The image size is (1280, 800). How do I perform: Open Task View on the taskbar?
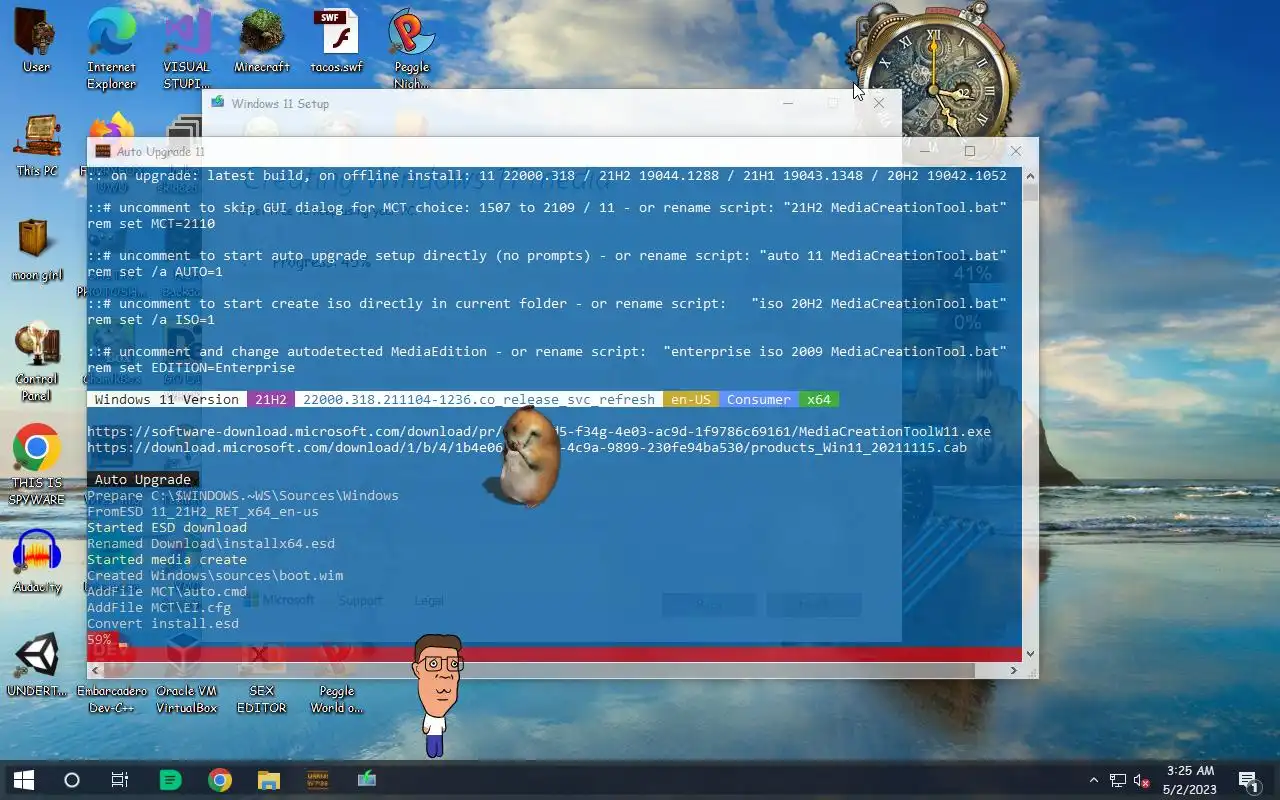(120, 780)
